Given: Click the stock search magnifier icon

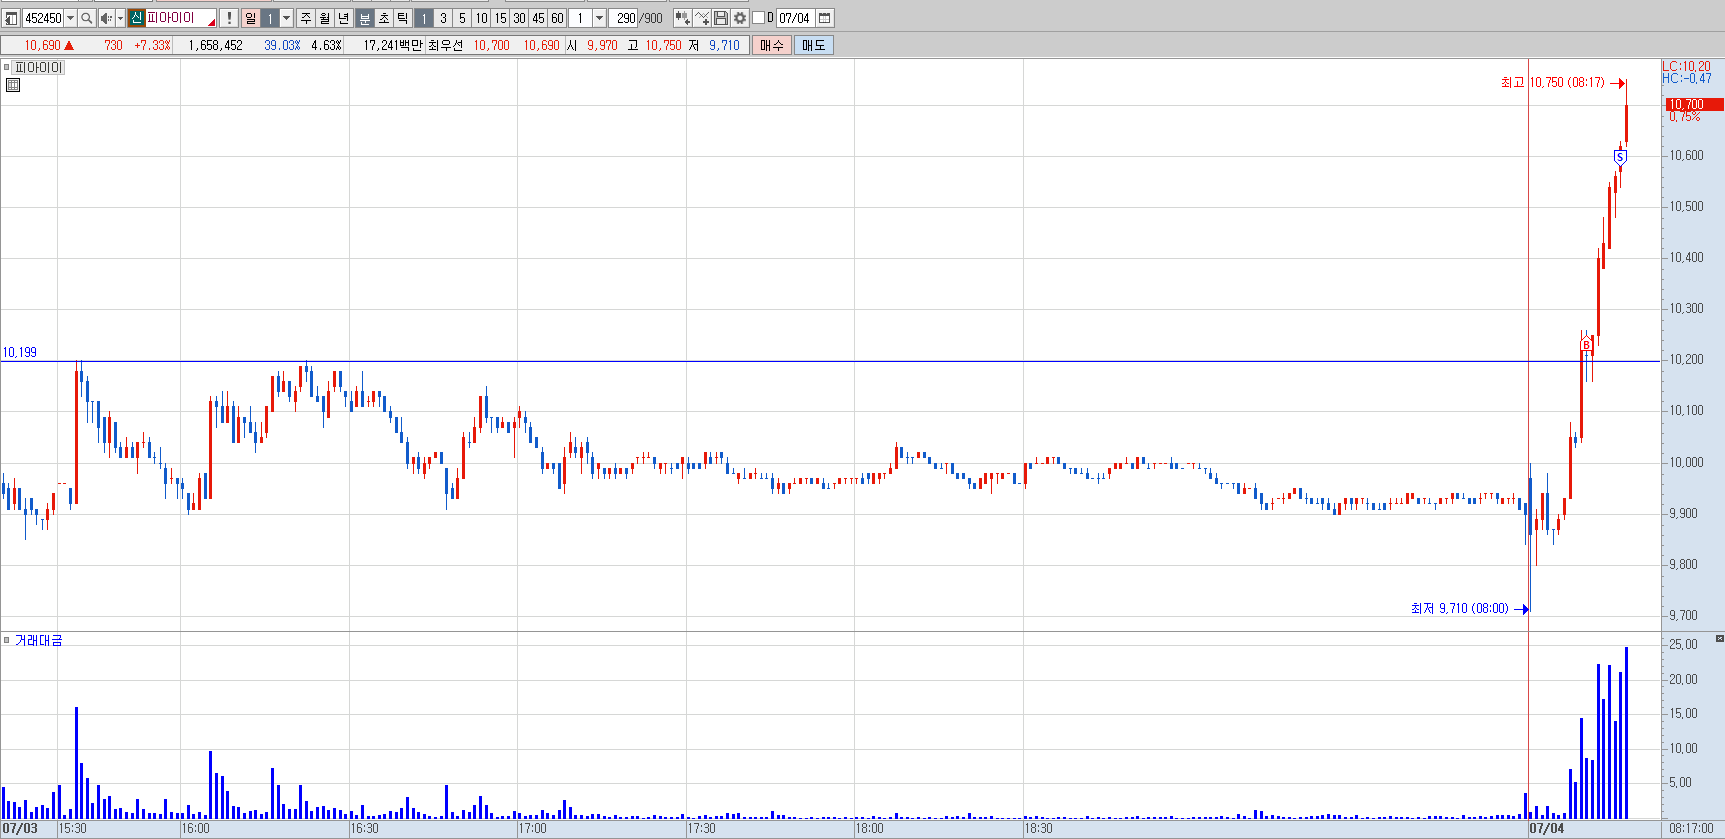Looking at the screenshot, I should point(86,18).
